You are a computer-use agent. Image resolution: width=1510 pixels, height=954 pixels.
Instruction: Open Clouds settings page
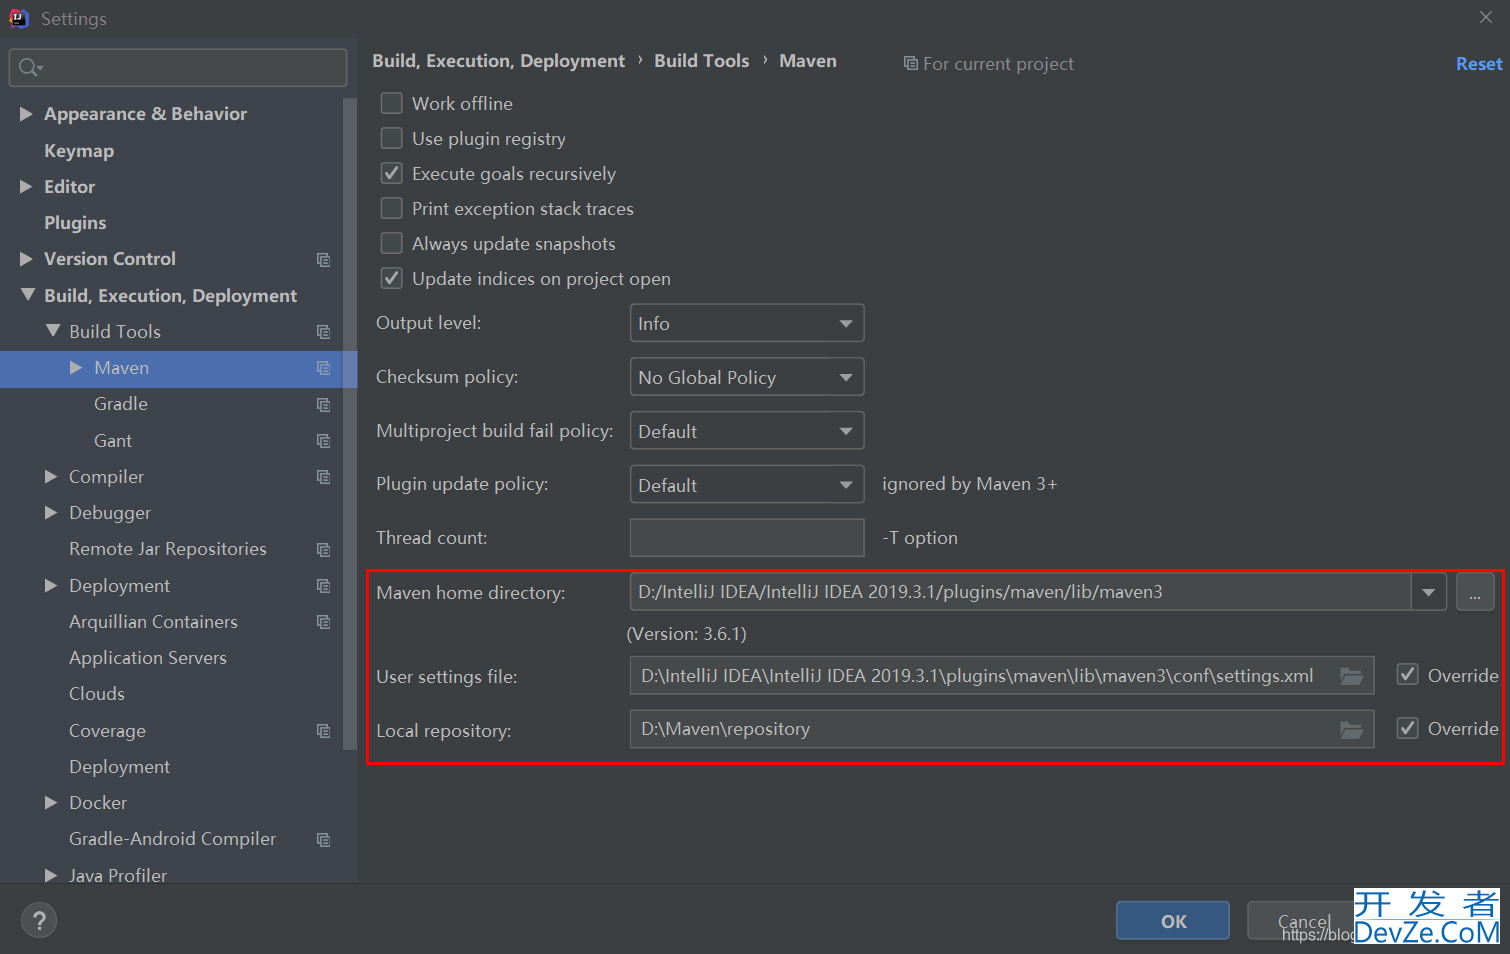coord(97,694)
